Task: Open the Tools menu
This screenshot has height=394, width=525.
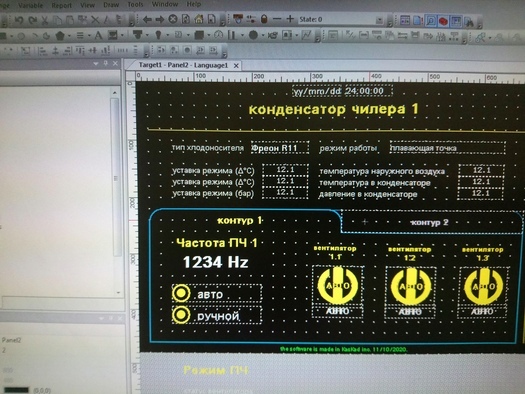Action: (135, 5)
